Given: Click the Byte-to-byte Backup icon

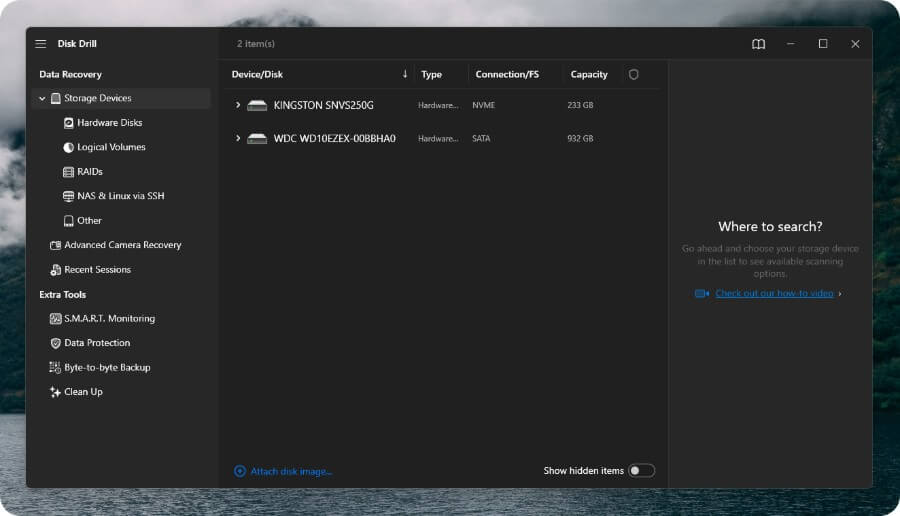Looking at the screenshot, I should click(56, 368).
